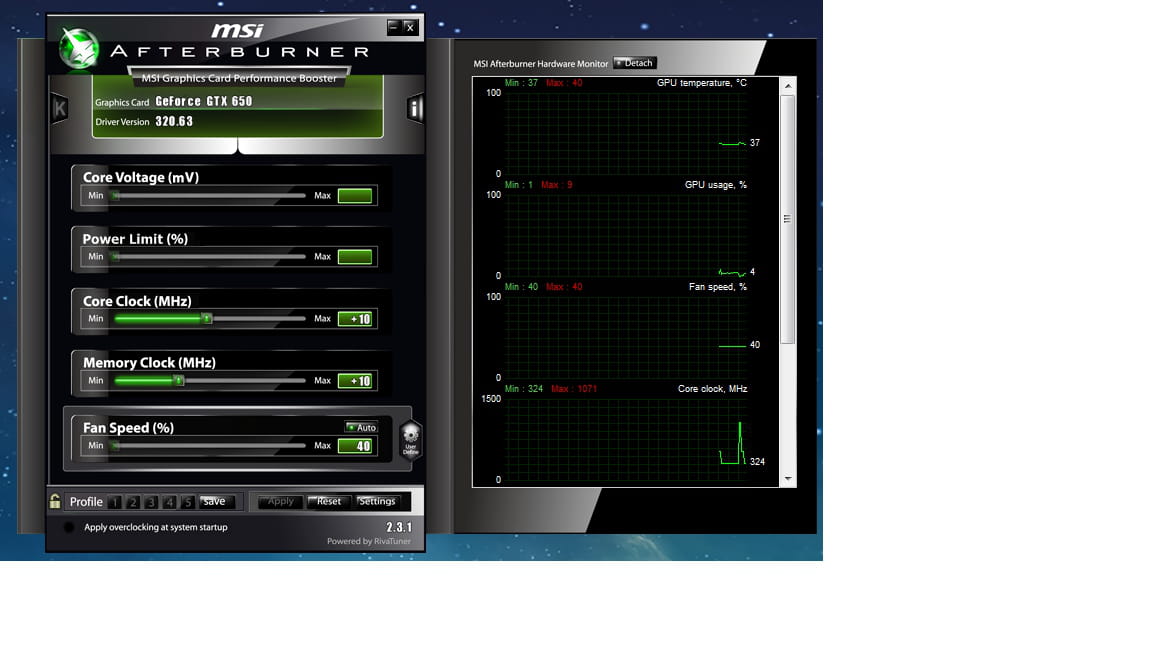Click the Memory Clock slider handle
Viewport: 1152px width, 648px height.
point(179,381)
